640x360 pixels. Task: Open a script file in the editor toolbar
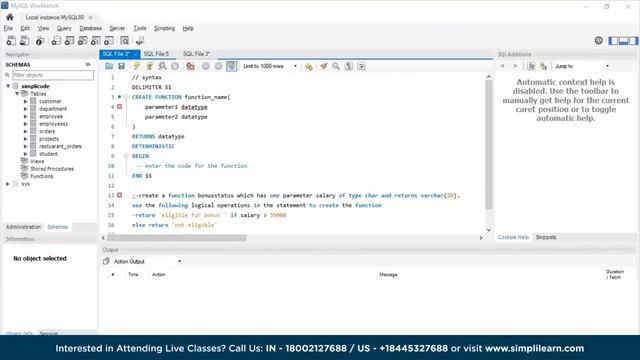tap(109, 66)
